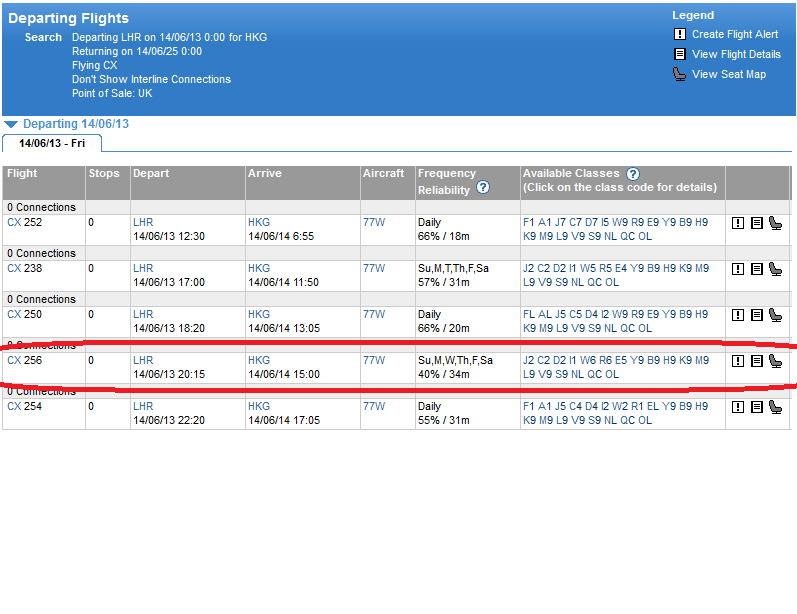Click 77W aircraft link for CX 238
This screenshot has width=797, height=614.
click(373, 268)
